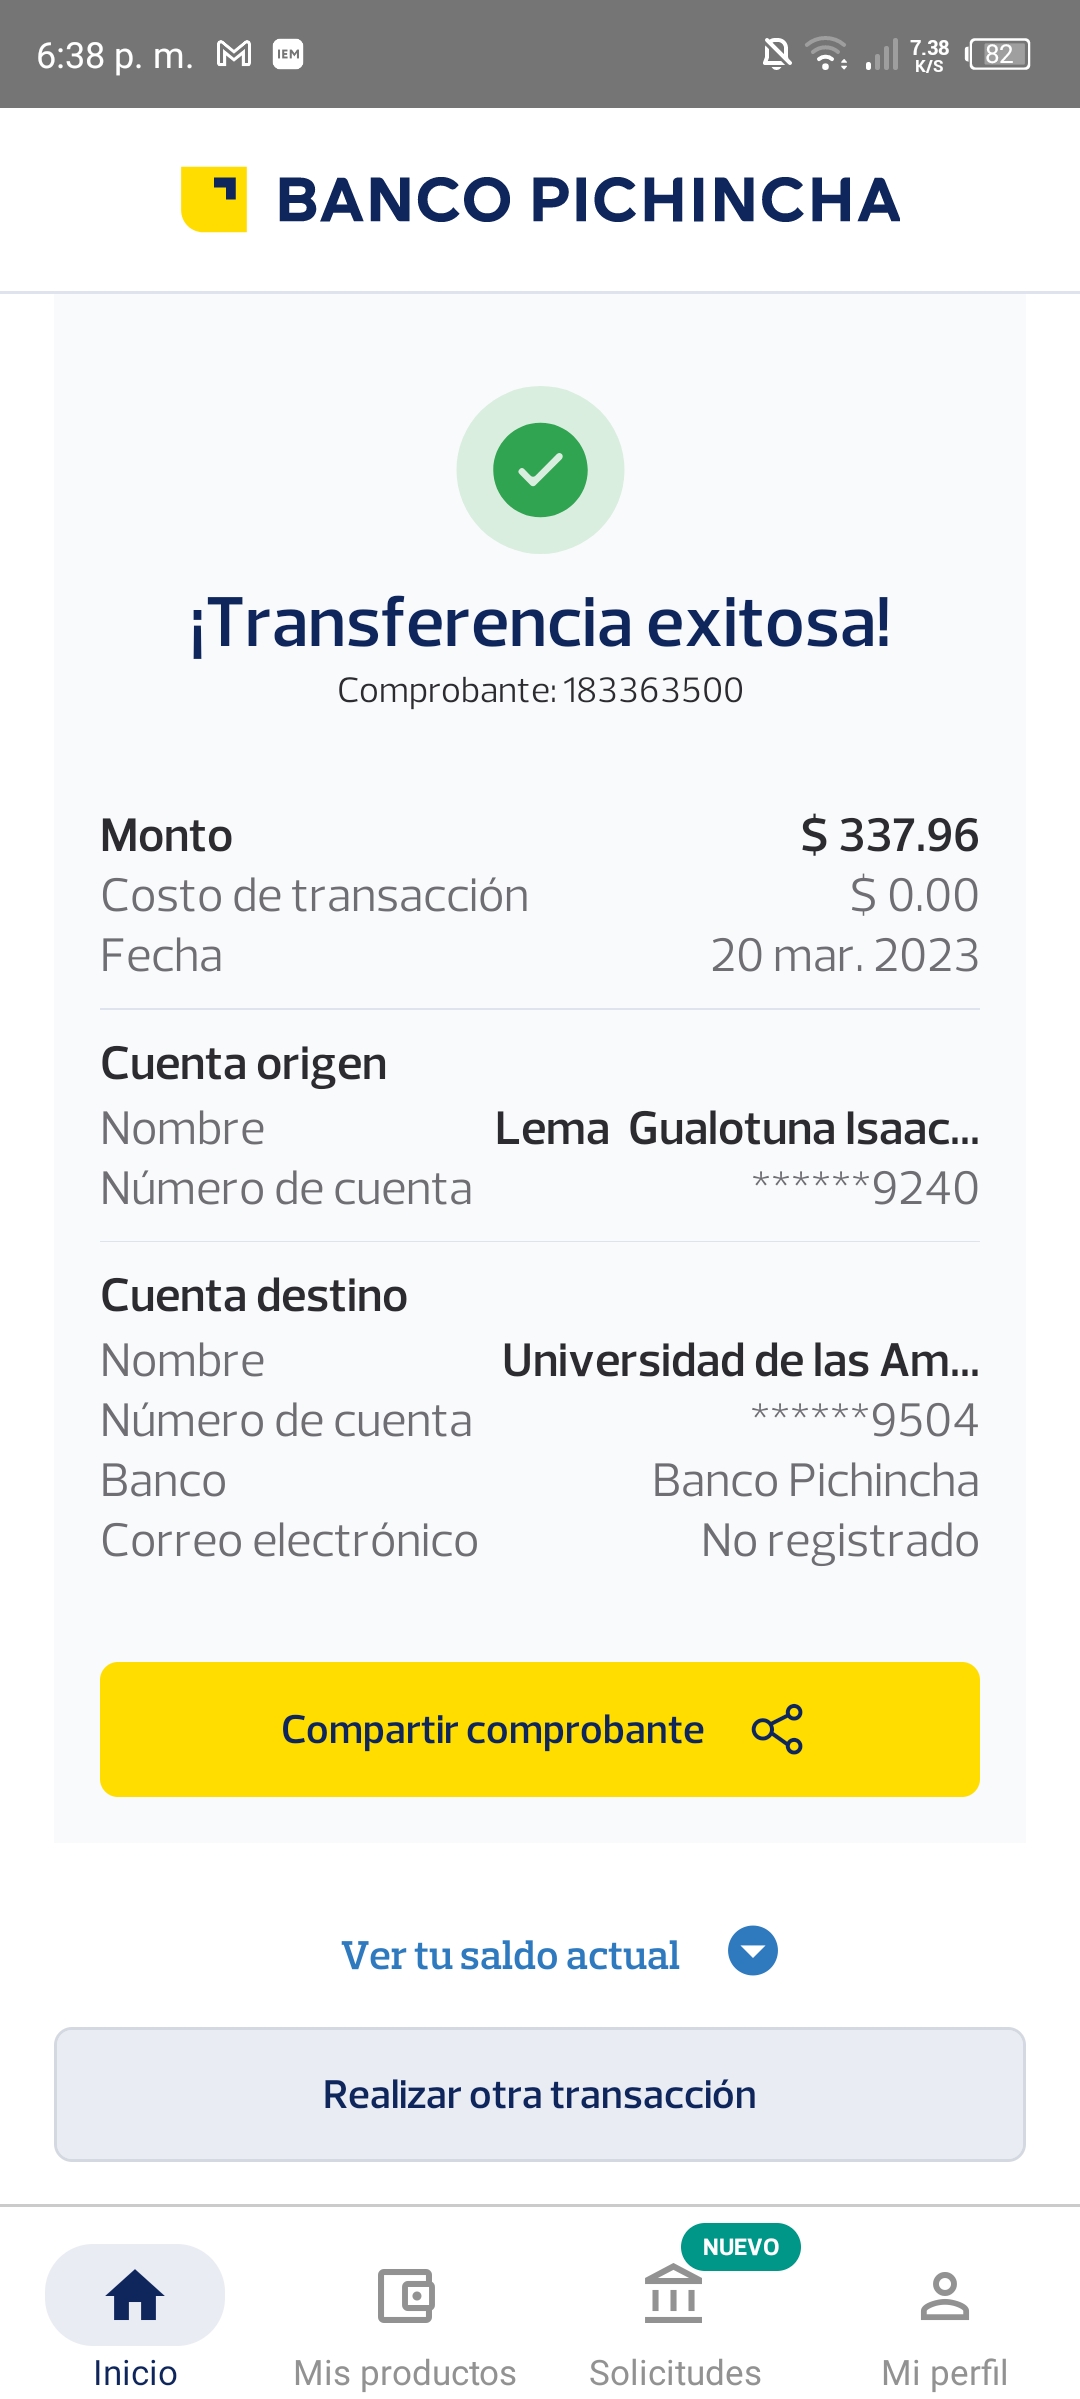Tap the share icon on yellow button
The height and width of the screenshot is (2399, 1080).
tap(777, 1729)
